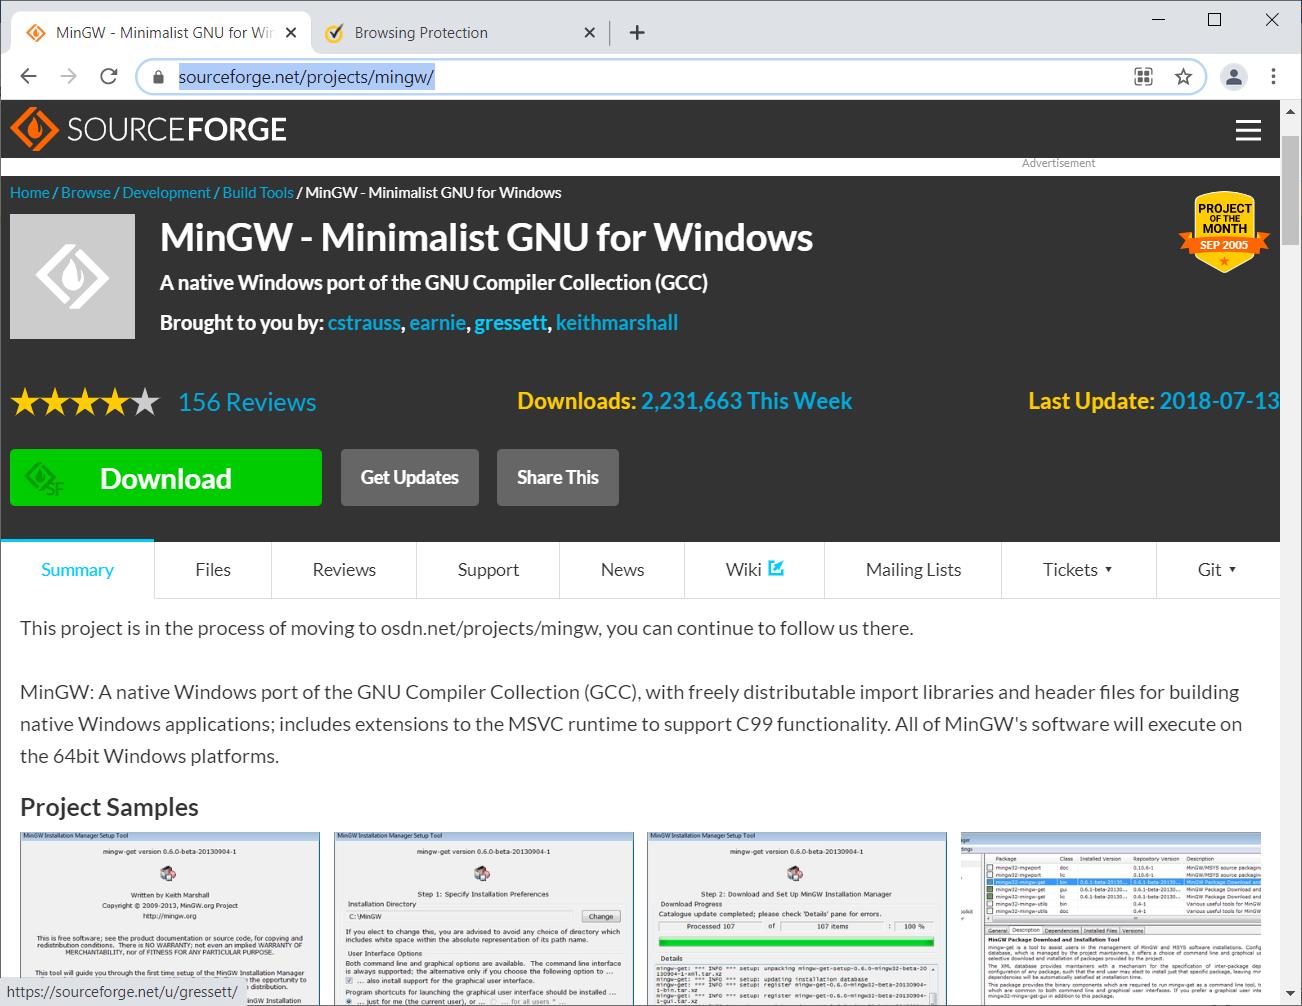Screen dimensions: 1302x1006
Task: Go back with the browser back arrow
Action: (x=28, y=76)
